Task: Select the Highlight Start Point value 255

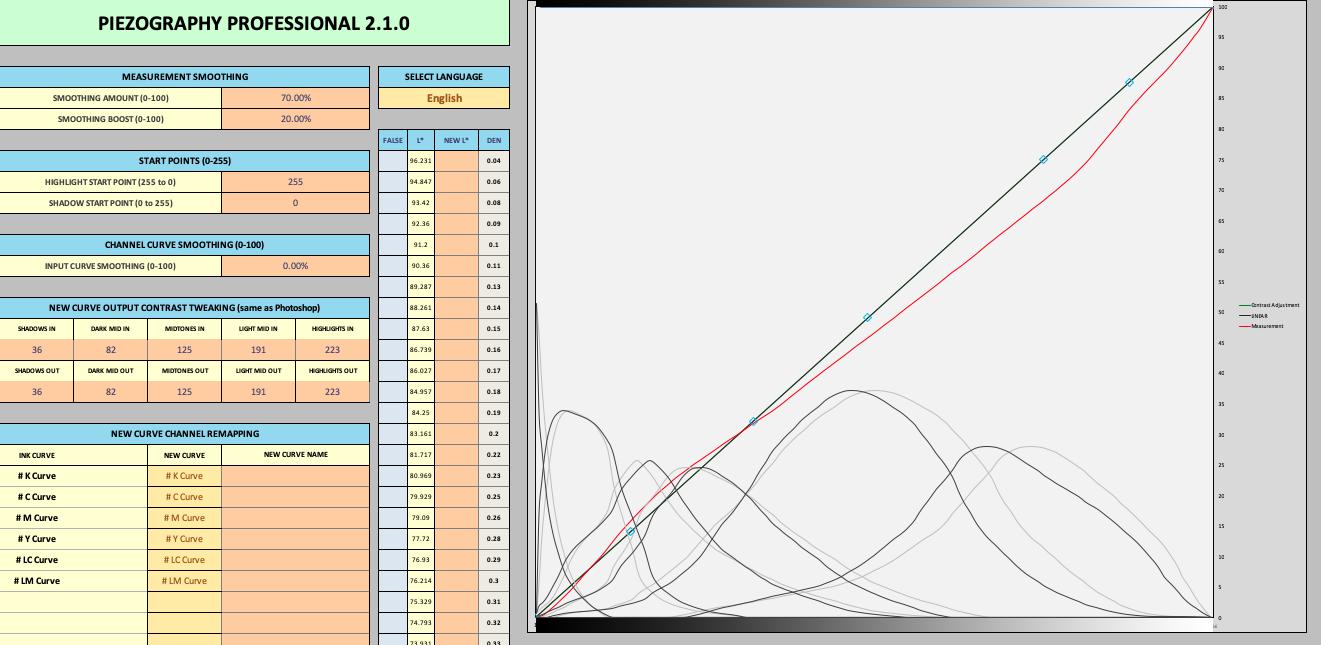Action: coord(295,182)
